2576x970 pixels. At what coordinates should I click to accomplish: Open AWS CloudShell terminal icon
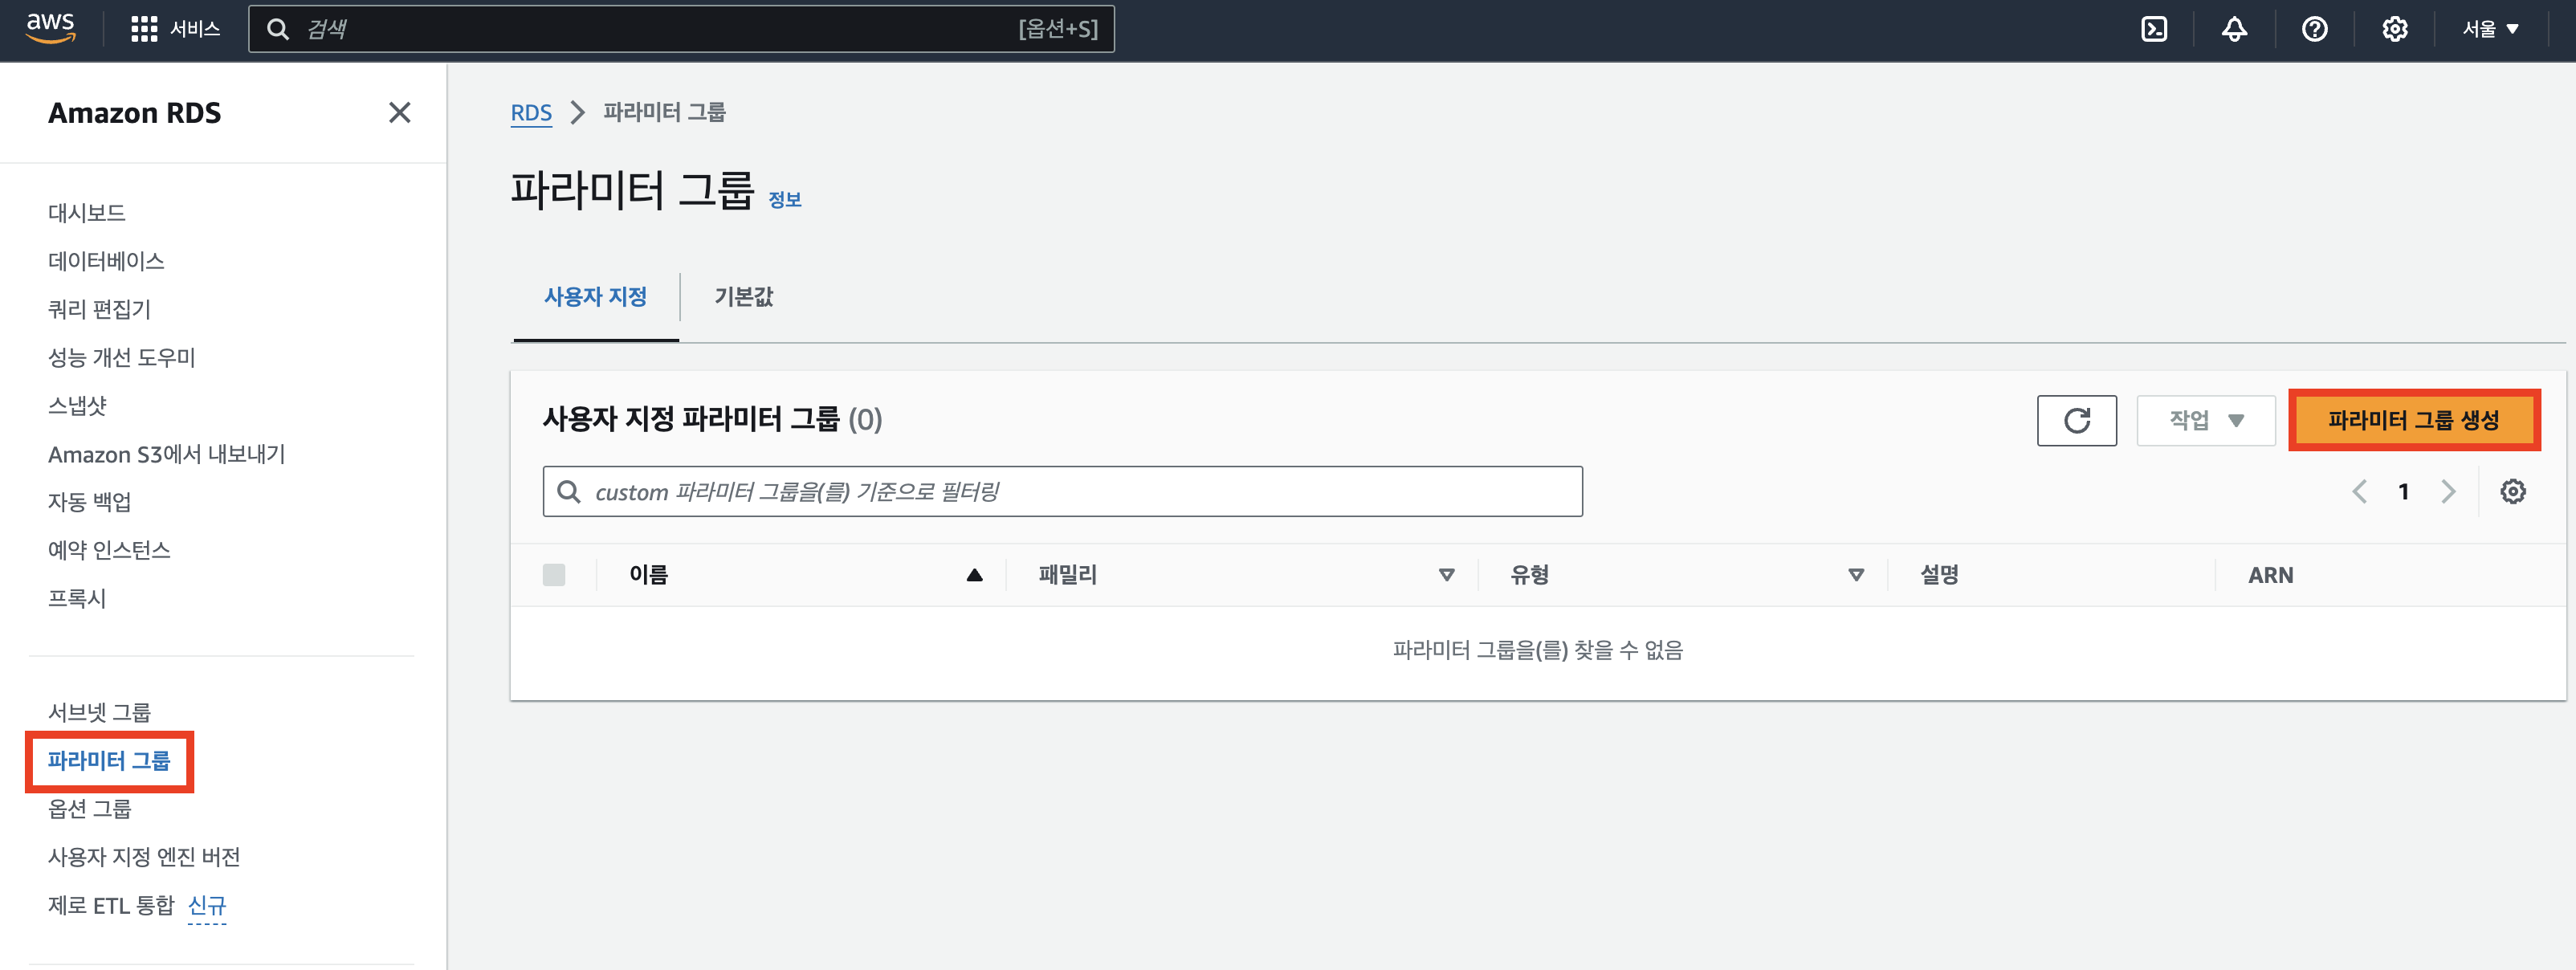(x=2154, y=29)
